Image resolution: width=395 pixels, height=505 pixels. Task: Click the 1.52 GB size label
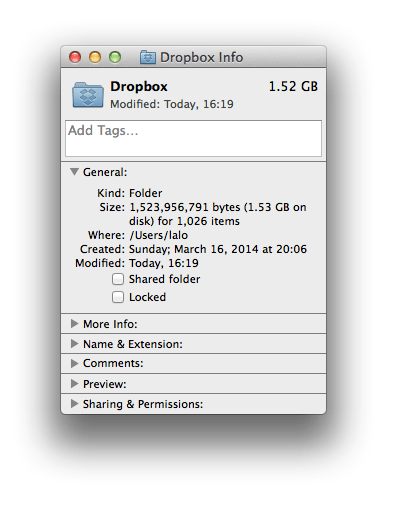pos(293,87)
